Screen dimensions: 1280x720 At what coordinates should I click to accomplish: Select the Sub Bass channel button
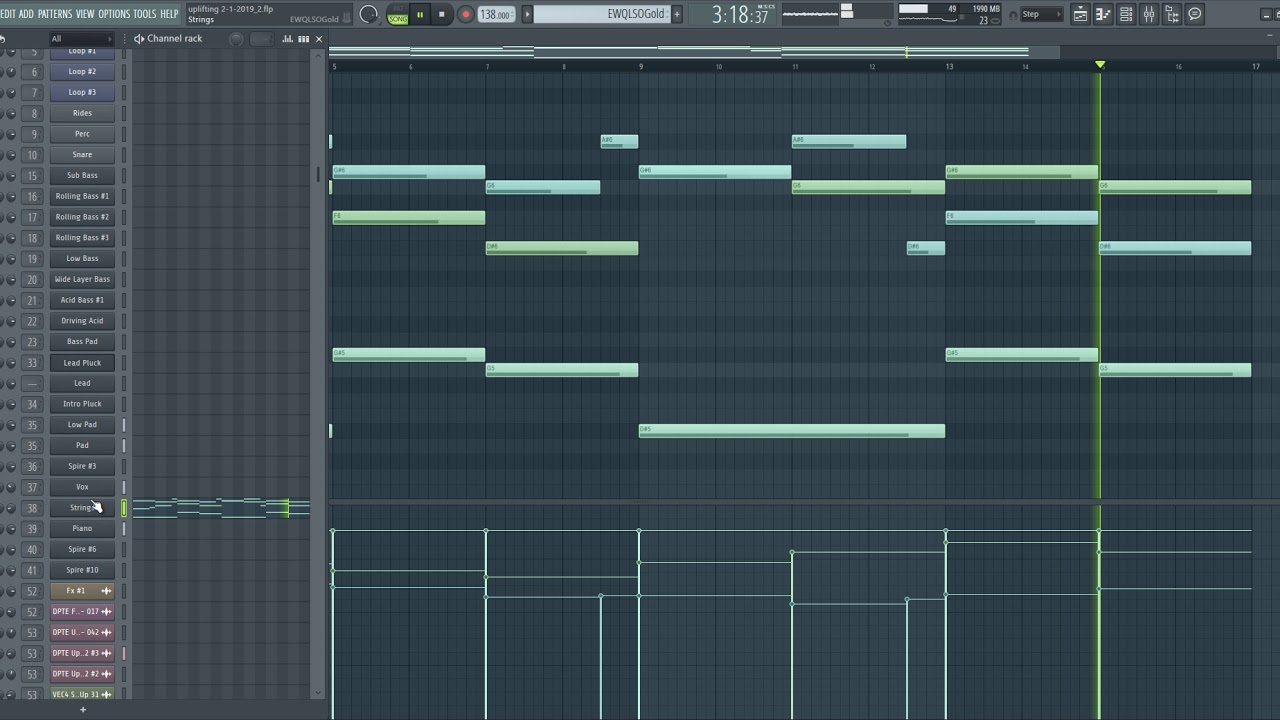tap(82, 176)
